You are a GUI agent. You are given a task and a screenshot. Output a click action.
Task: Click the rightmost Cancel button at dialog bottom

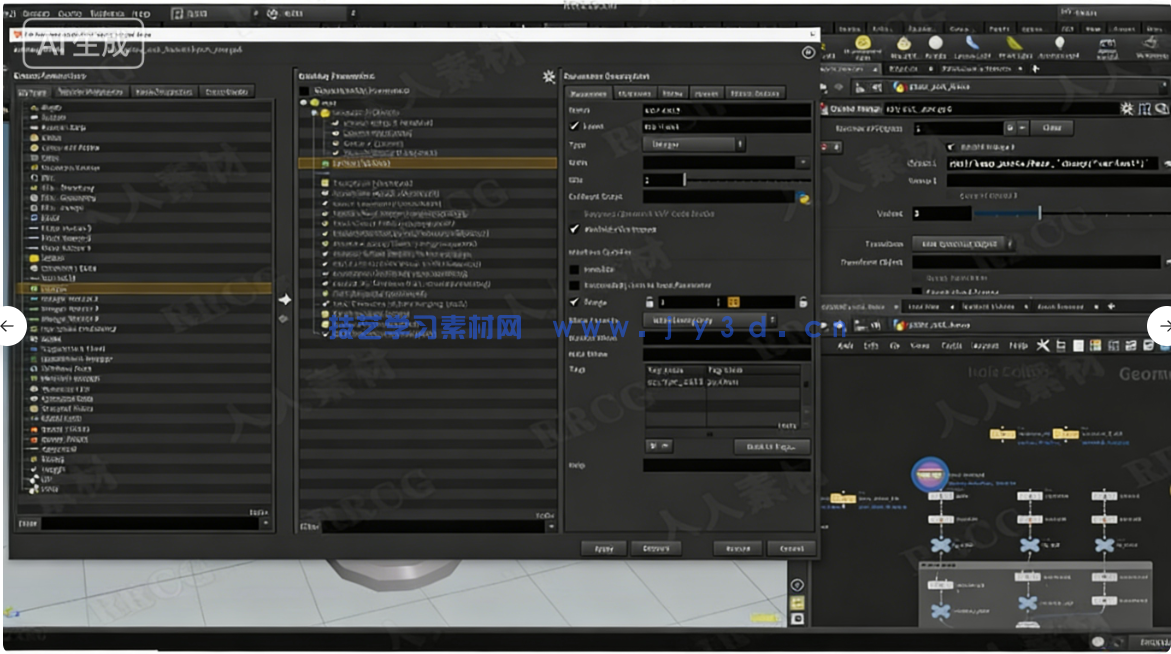pyautogui.click(x=791, y=548)
